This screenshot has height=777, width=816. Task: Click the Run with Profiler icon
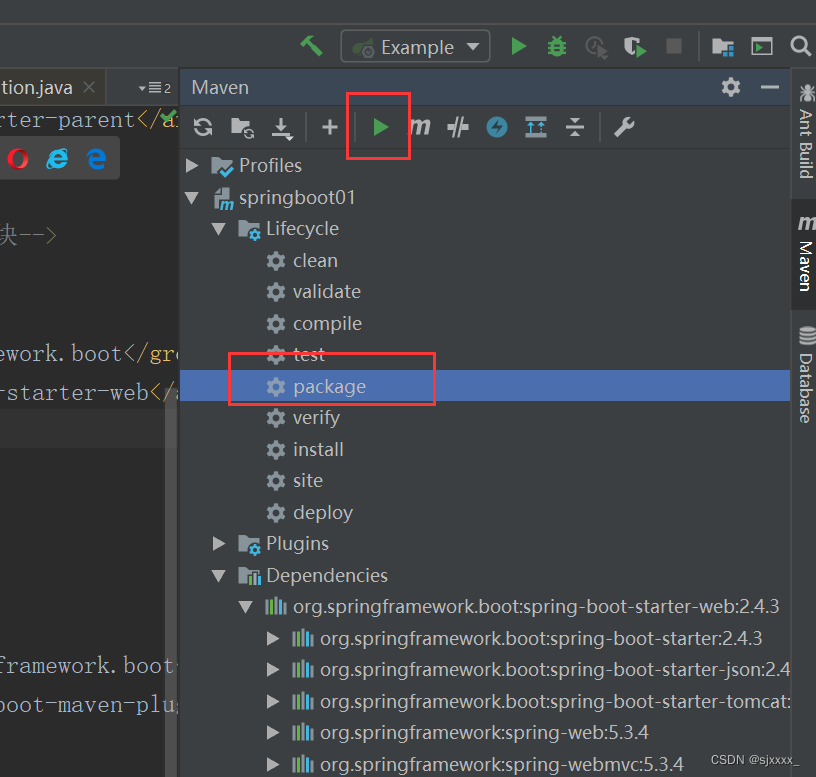[596, 47]
